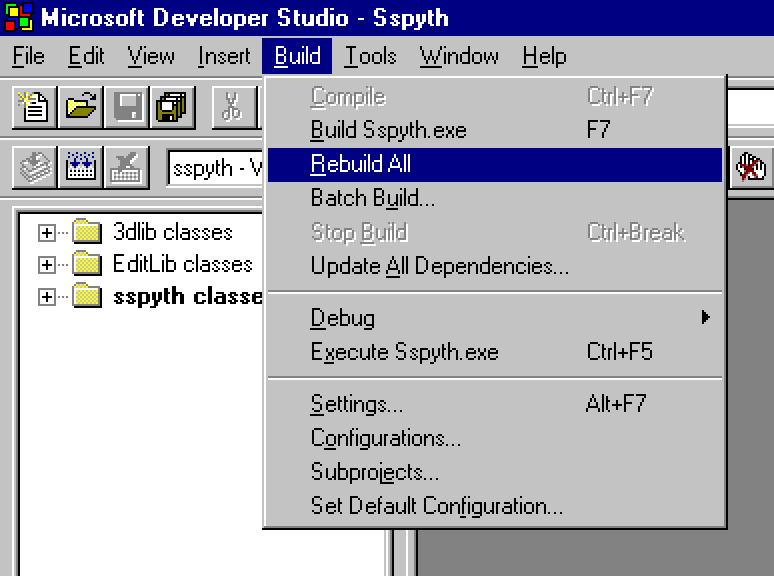
Task: Open the Window menu
Action: 459,56
